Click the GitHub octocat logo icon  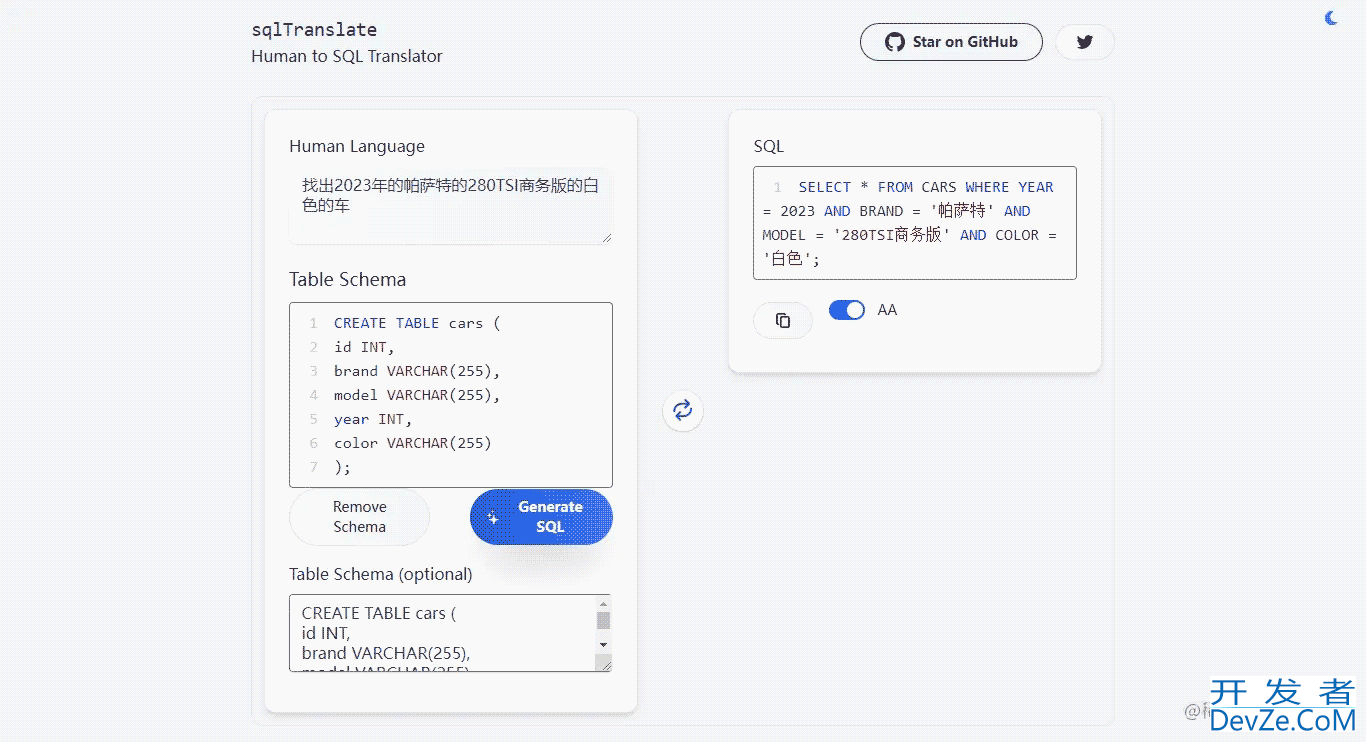point(895,42)
